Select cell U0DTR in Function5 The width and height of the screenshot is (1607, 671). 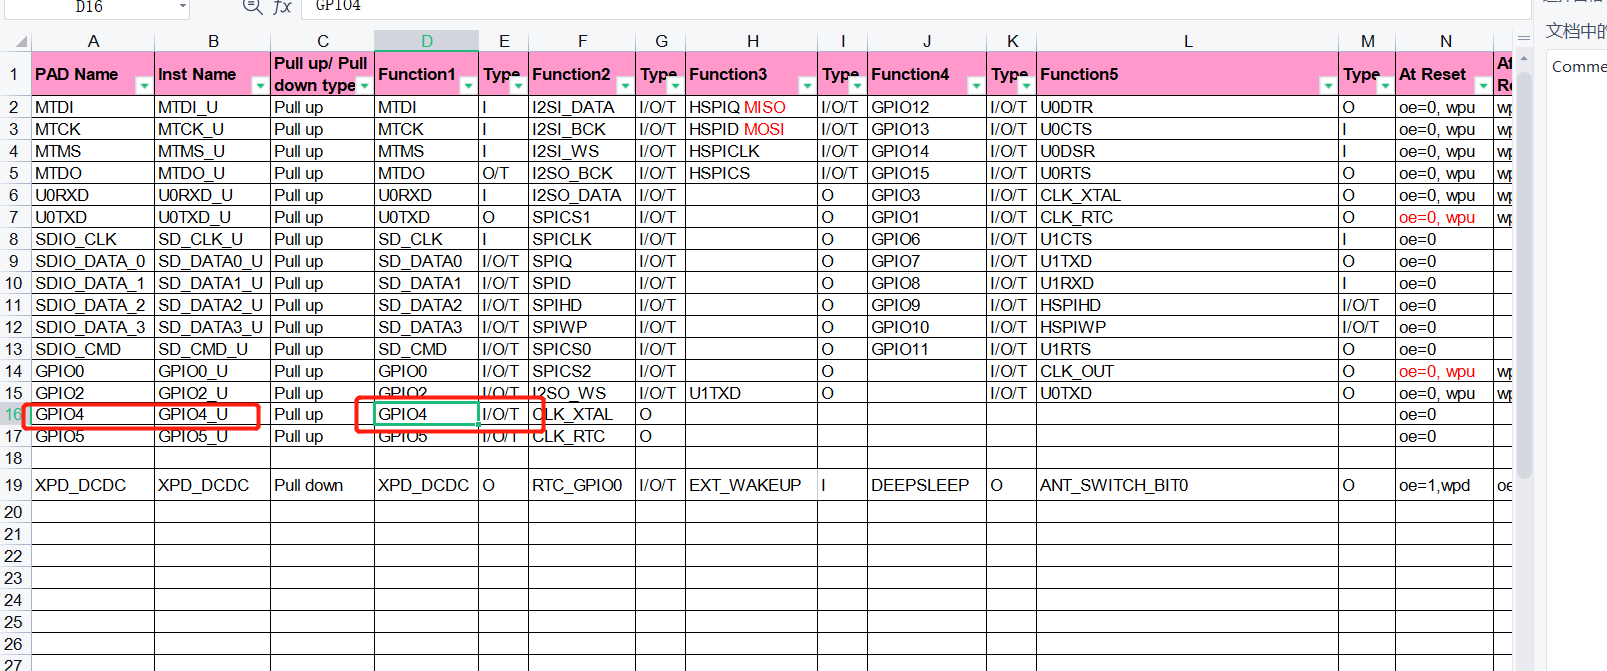[1188, 107]
